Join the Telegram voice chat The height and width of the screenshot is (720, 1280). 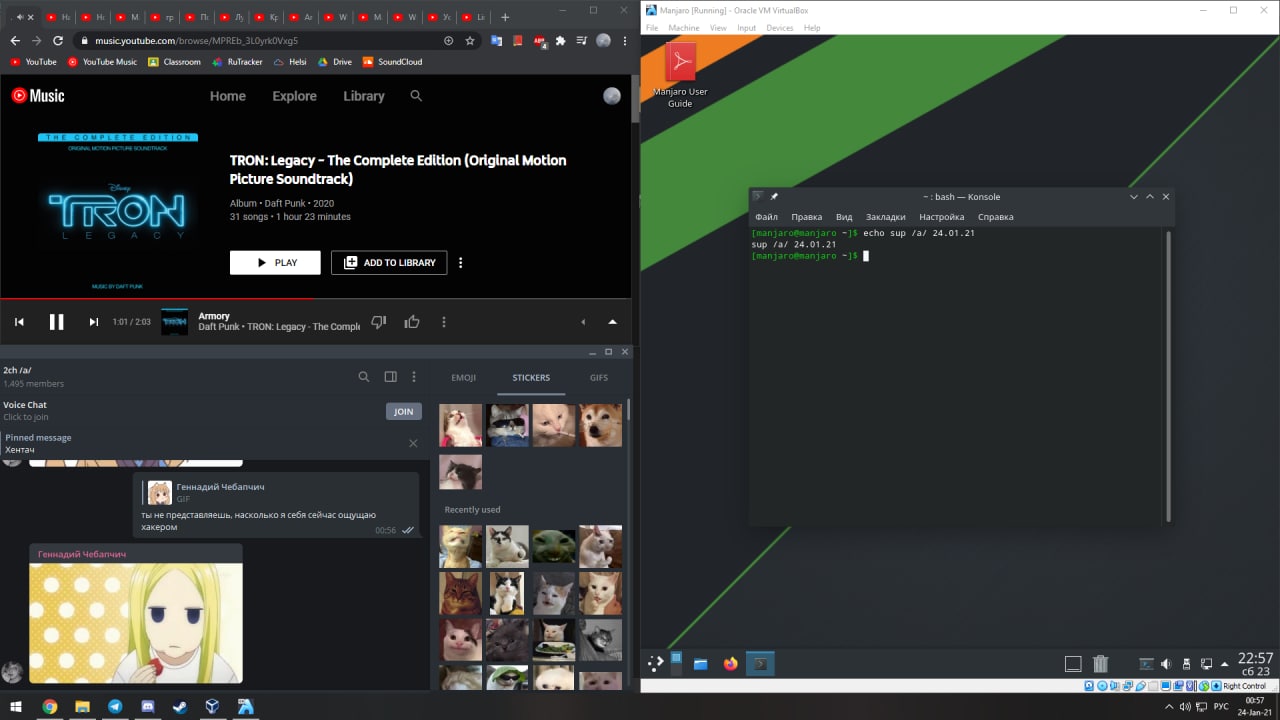coord(403,411)
